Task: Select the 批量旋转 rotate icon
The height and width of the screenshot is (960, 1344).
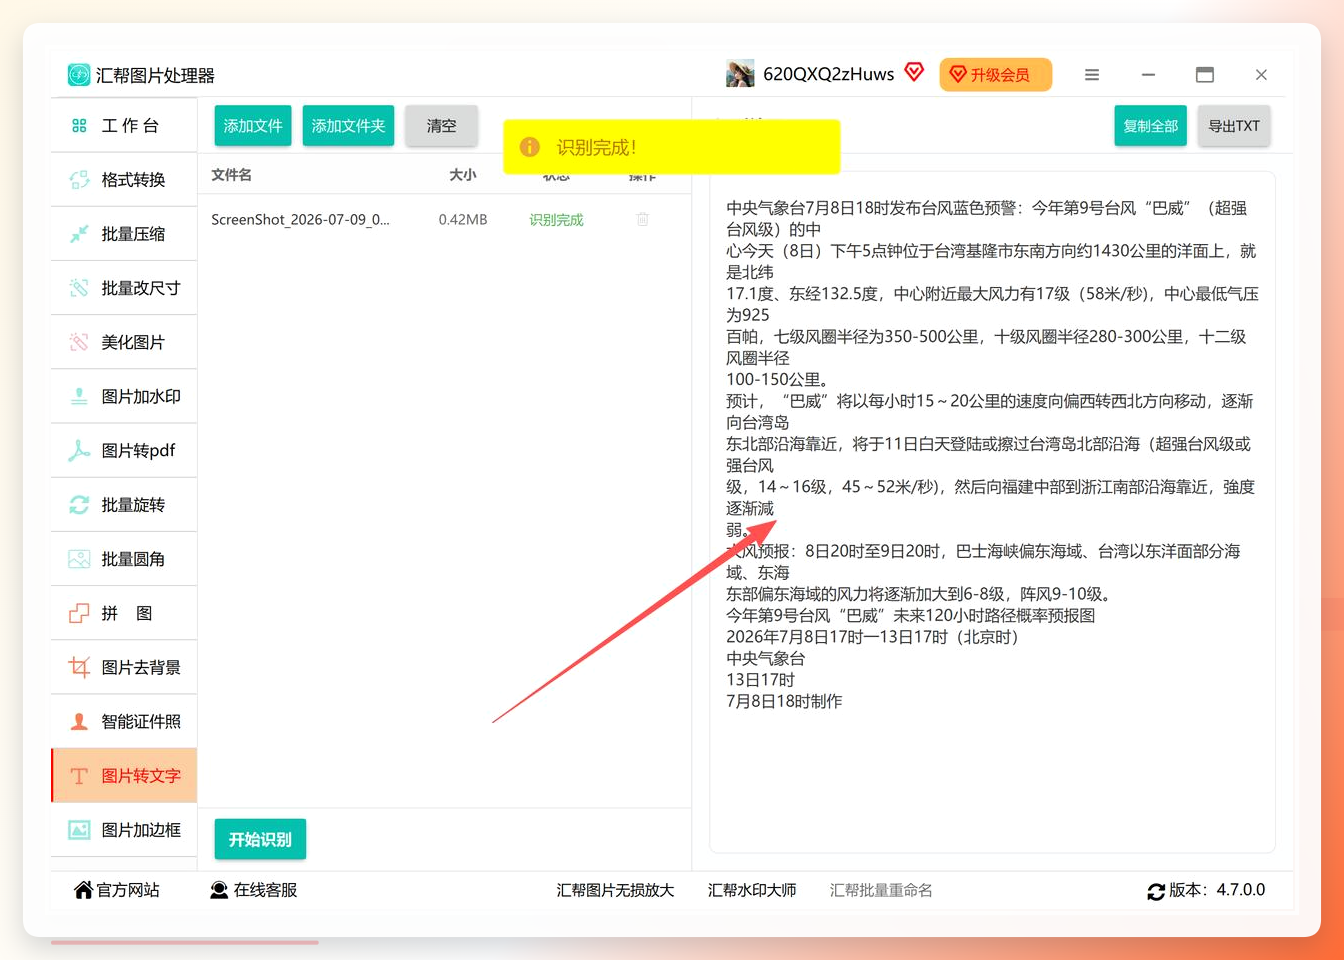Action: pyautogui.click(x=79, y=505)
